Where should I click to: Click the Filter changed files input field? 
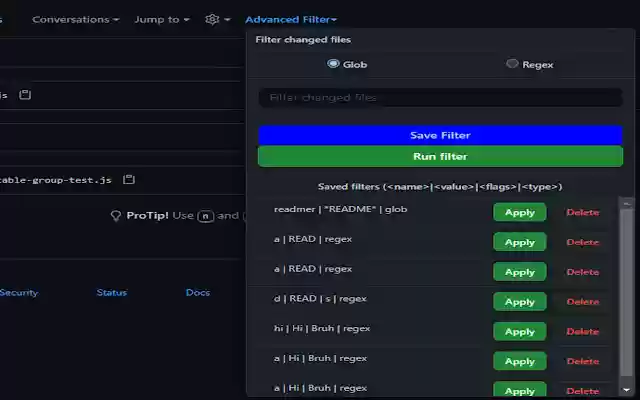440,98
